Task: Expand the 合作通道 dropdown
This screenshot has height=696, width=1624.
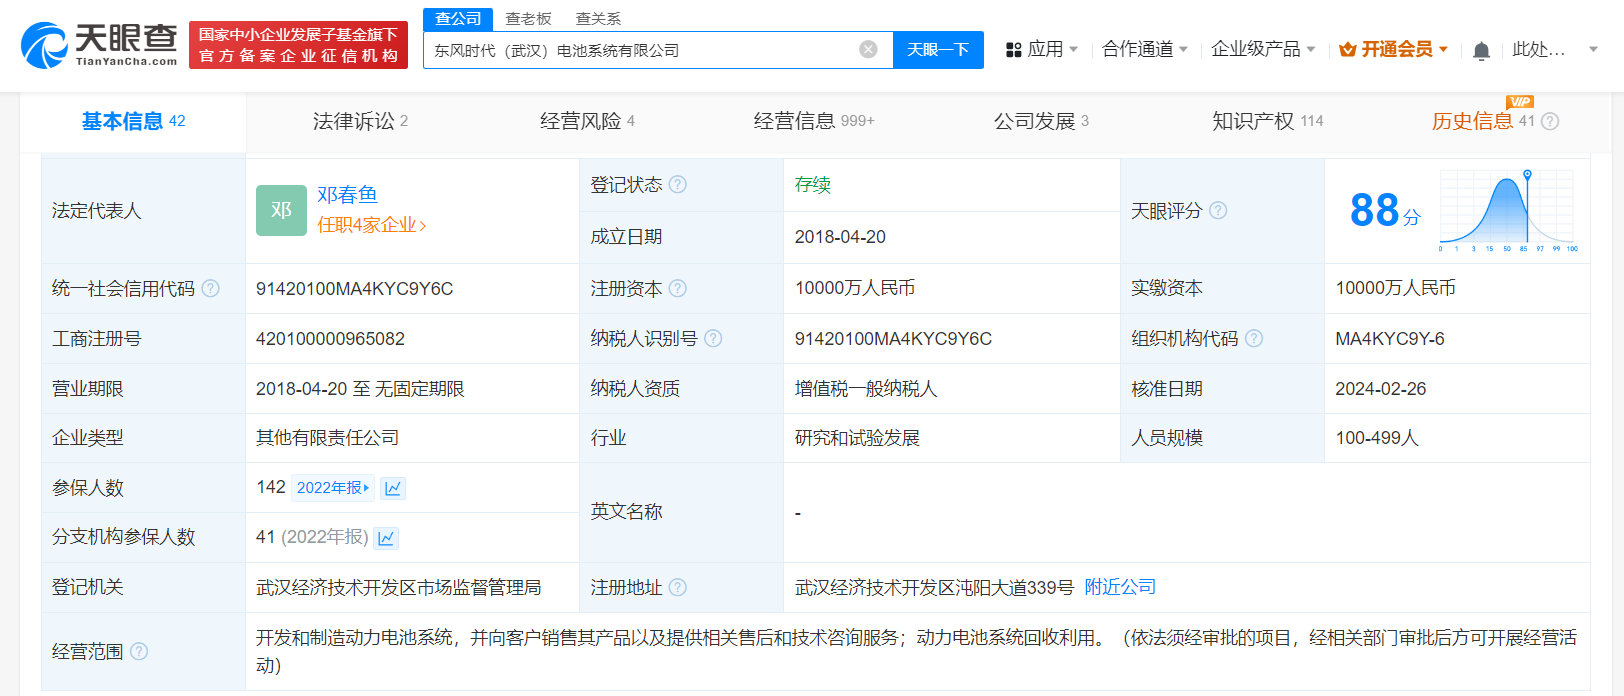Action: [x=1184, y=50]
